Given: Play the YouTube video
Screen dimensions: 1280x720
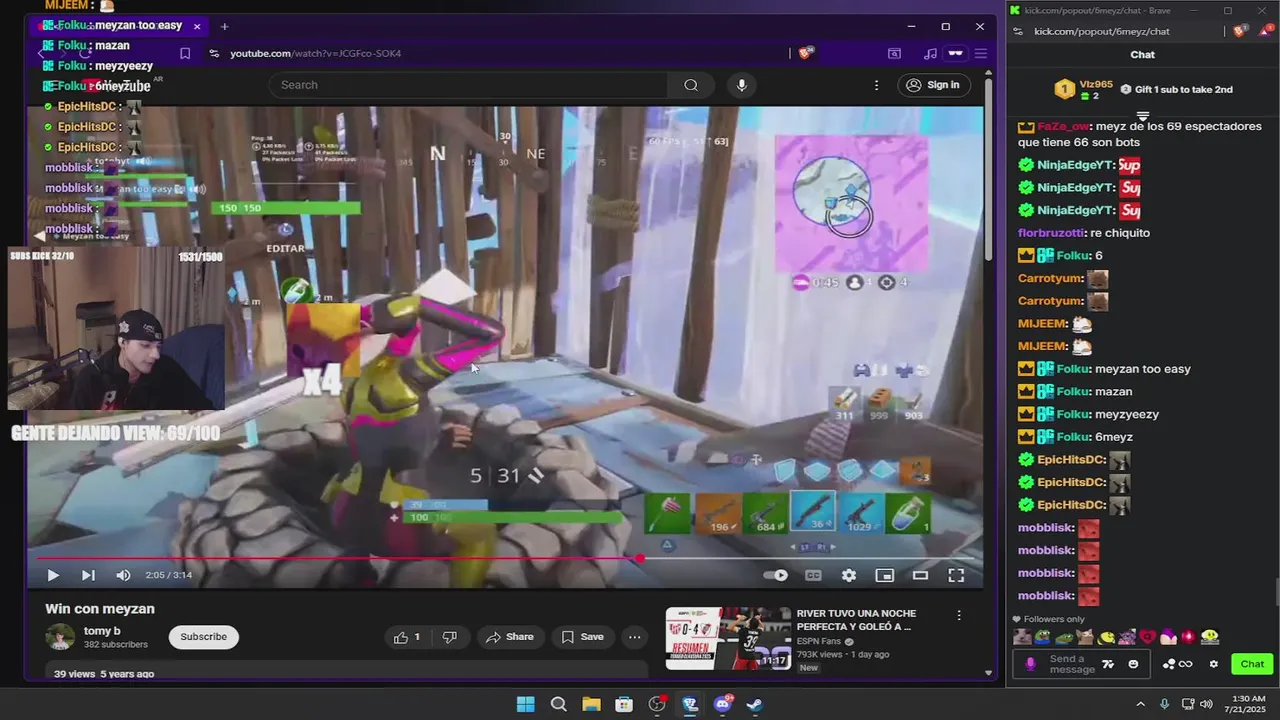Looking at the screenshot, I should click(x=53, y=575).
